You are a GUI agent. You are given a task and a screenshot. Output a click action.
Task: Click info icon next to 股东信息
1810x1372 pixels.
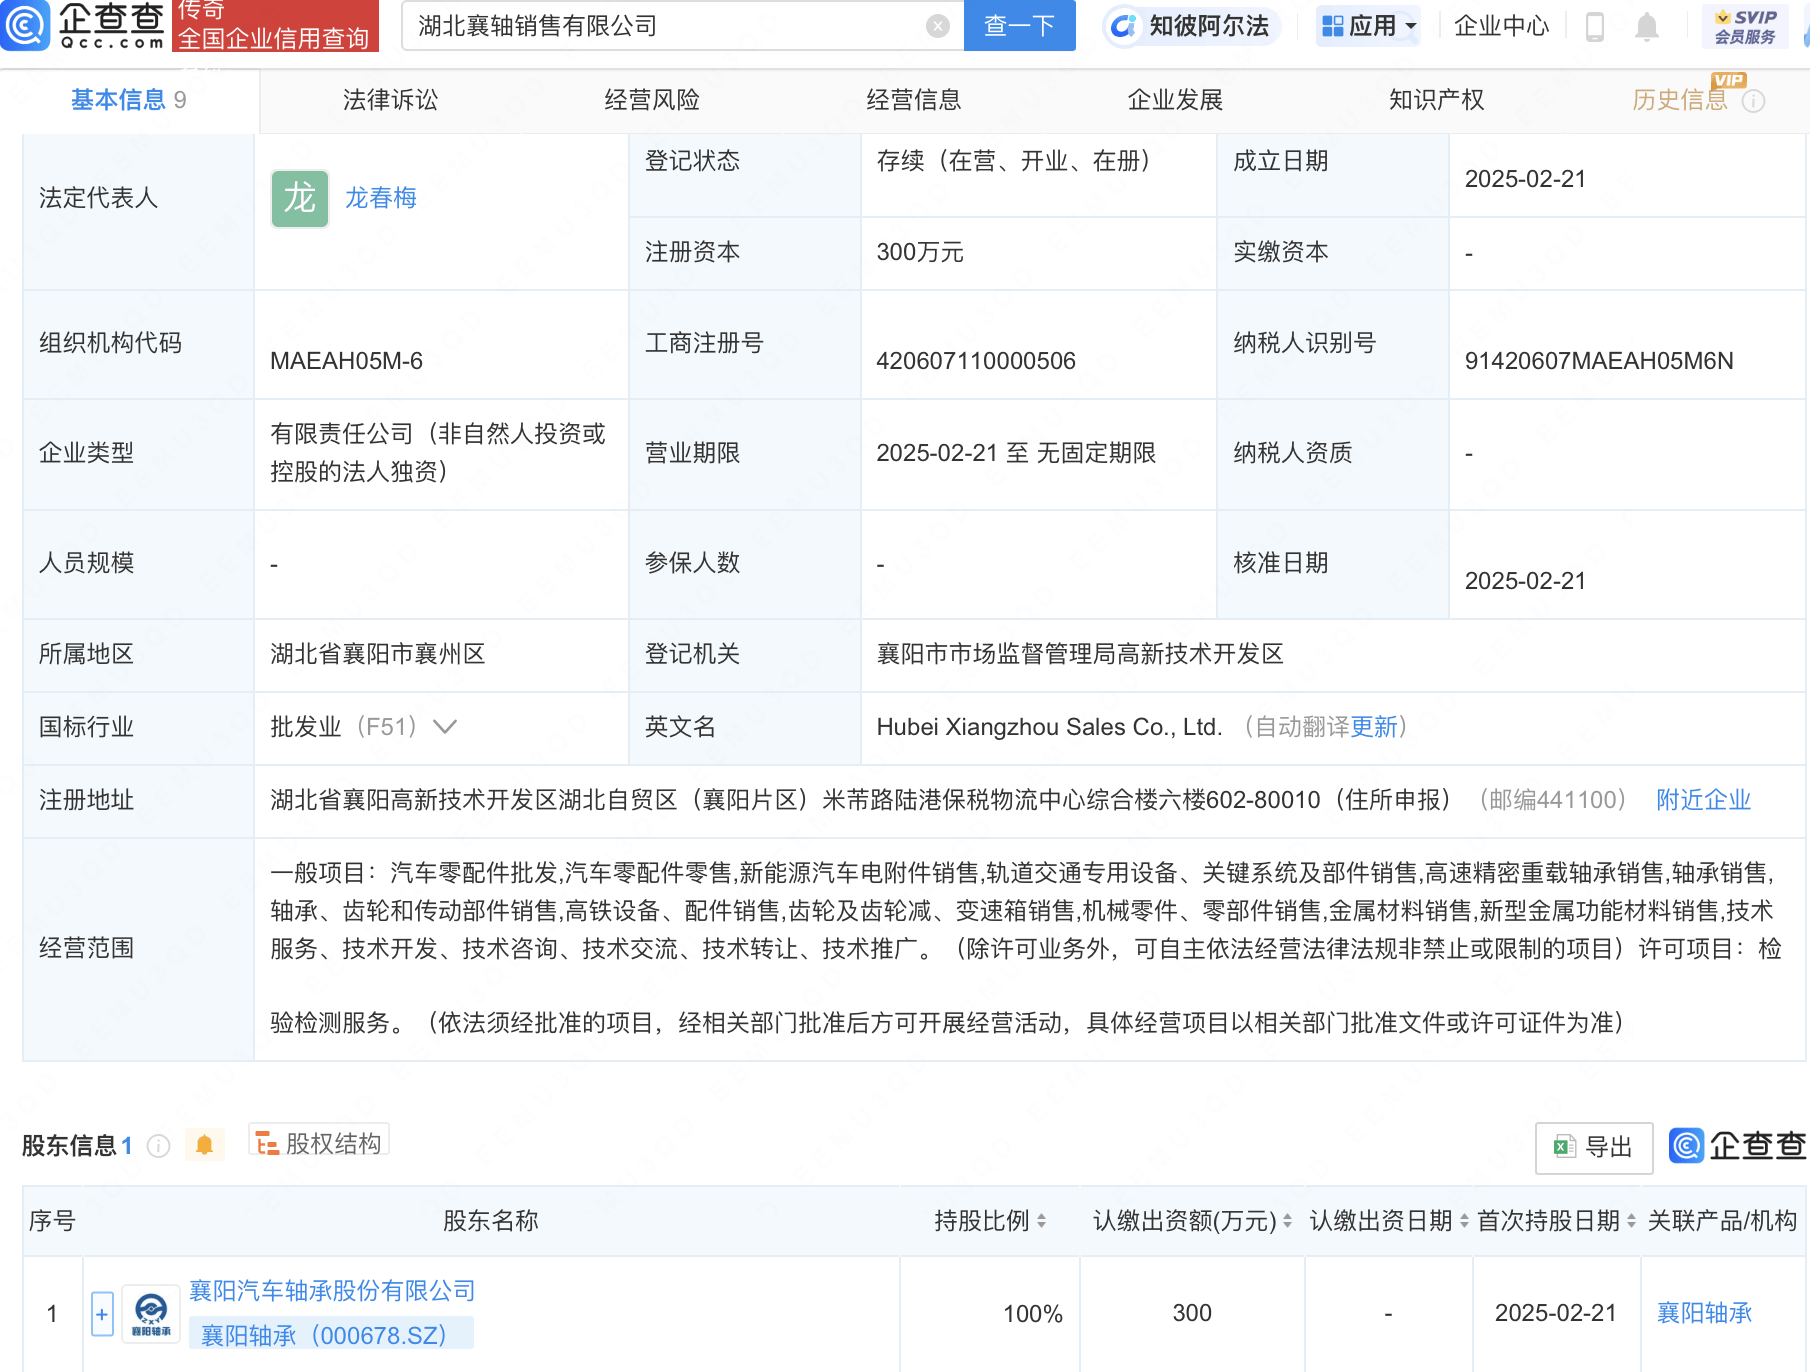pos(158,1146)
